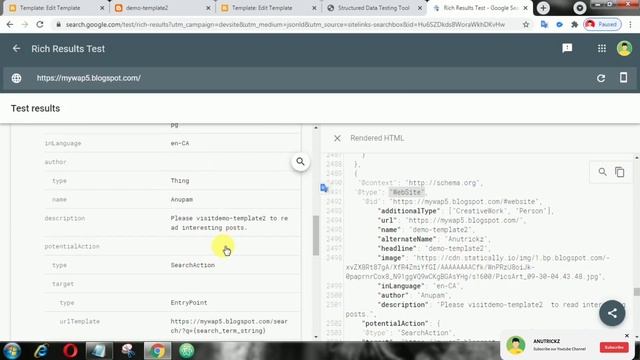Open the feedback icon in header
This screenshot has width=640, height=360.
(x=567, y=49)
